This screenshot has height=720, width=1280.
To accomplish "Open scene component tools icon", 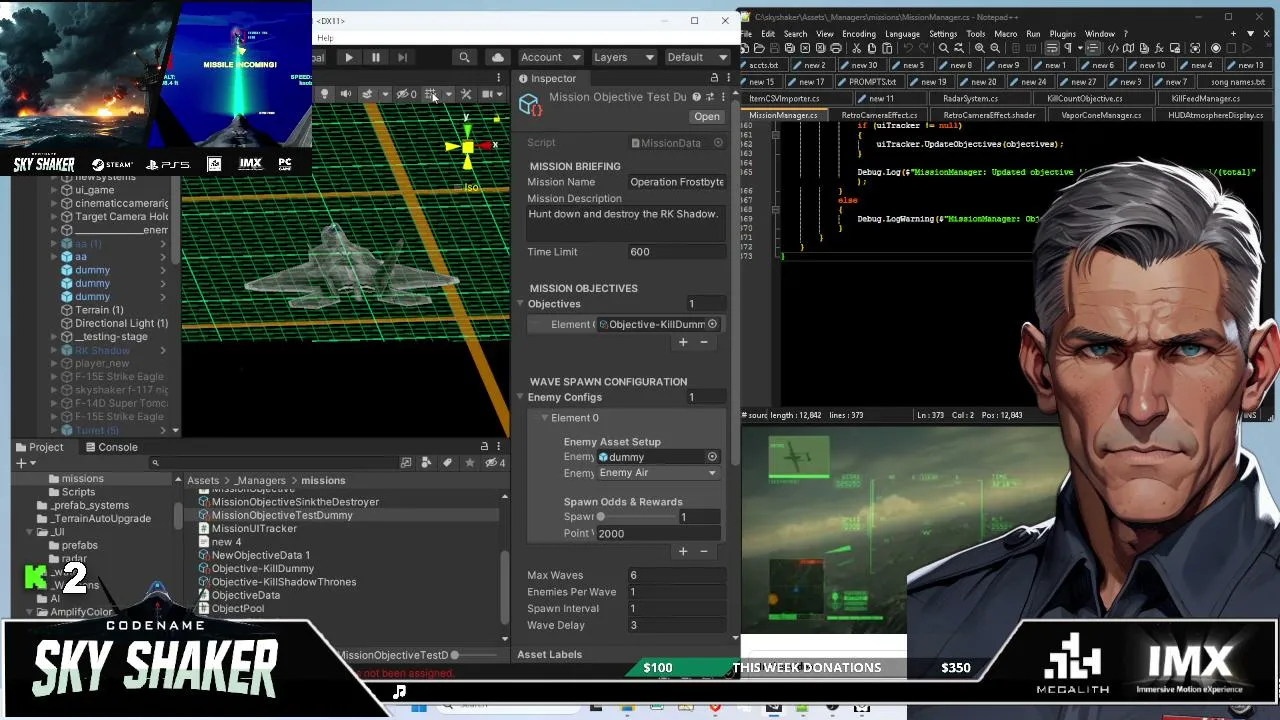I will pyautogui.click(x=466, y=94).
